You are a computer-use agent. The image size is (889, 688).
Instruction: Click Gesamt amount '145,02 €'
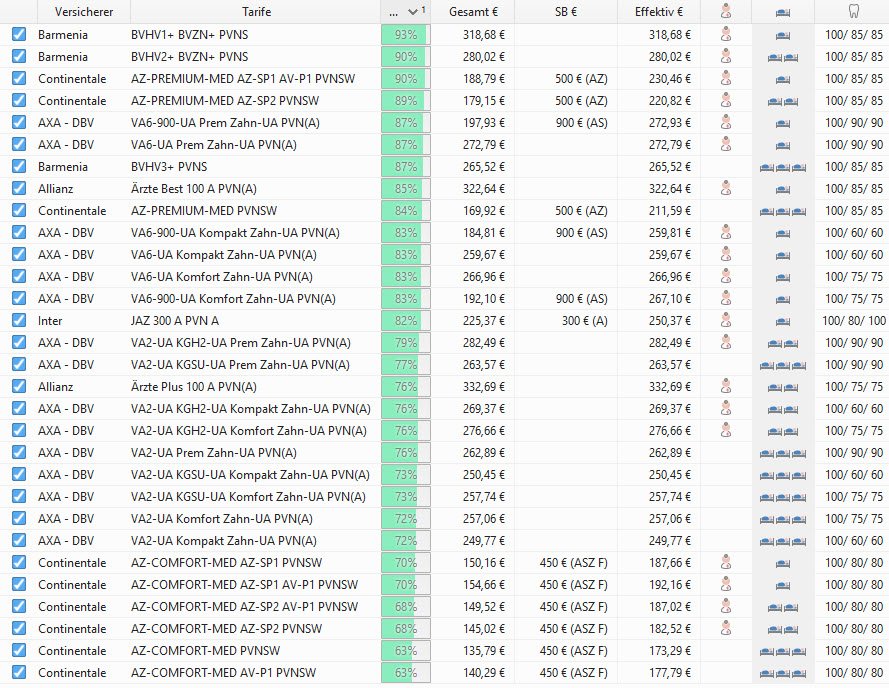point(484,629)
